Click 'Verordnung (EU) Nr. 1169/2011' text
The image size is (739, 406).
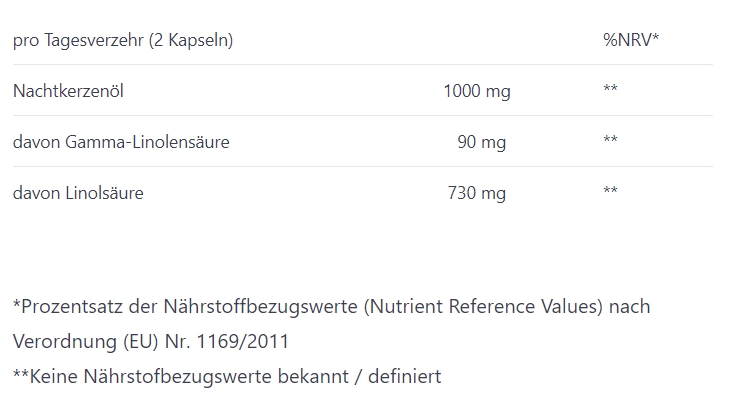[x=151, y=341]
